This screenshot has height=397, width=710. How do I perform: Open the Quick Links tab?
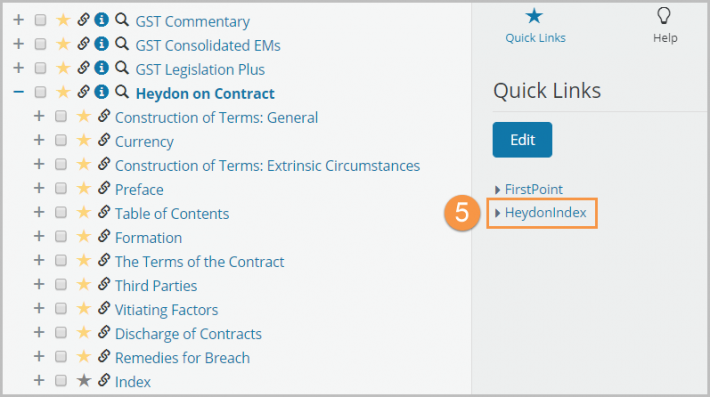[535, 26]
